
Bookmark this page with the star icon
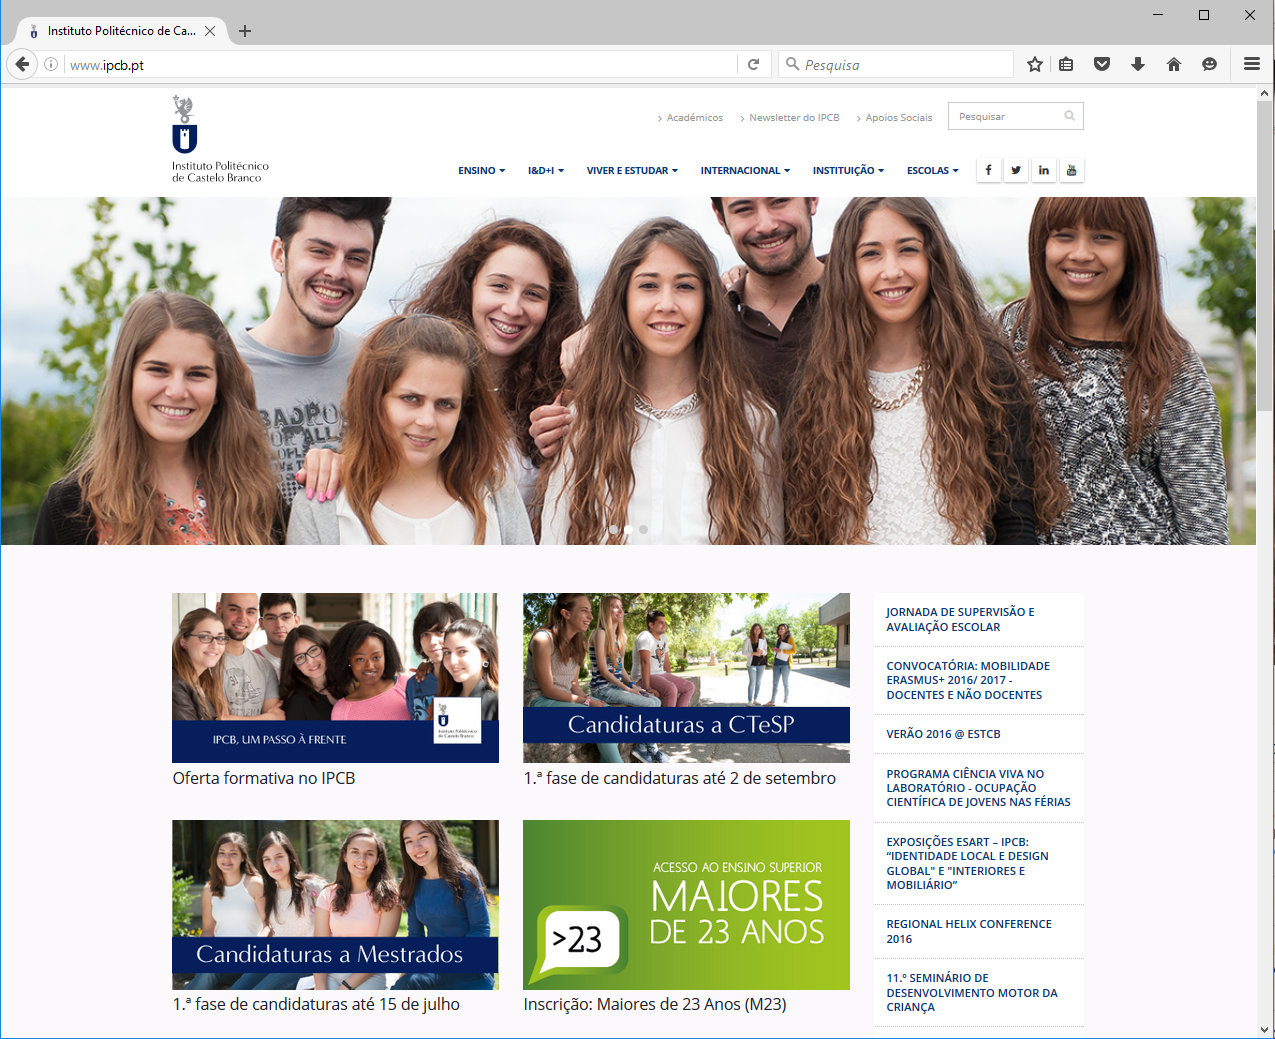tap(1035, 65)
